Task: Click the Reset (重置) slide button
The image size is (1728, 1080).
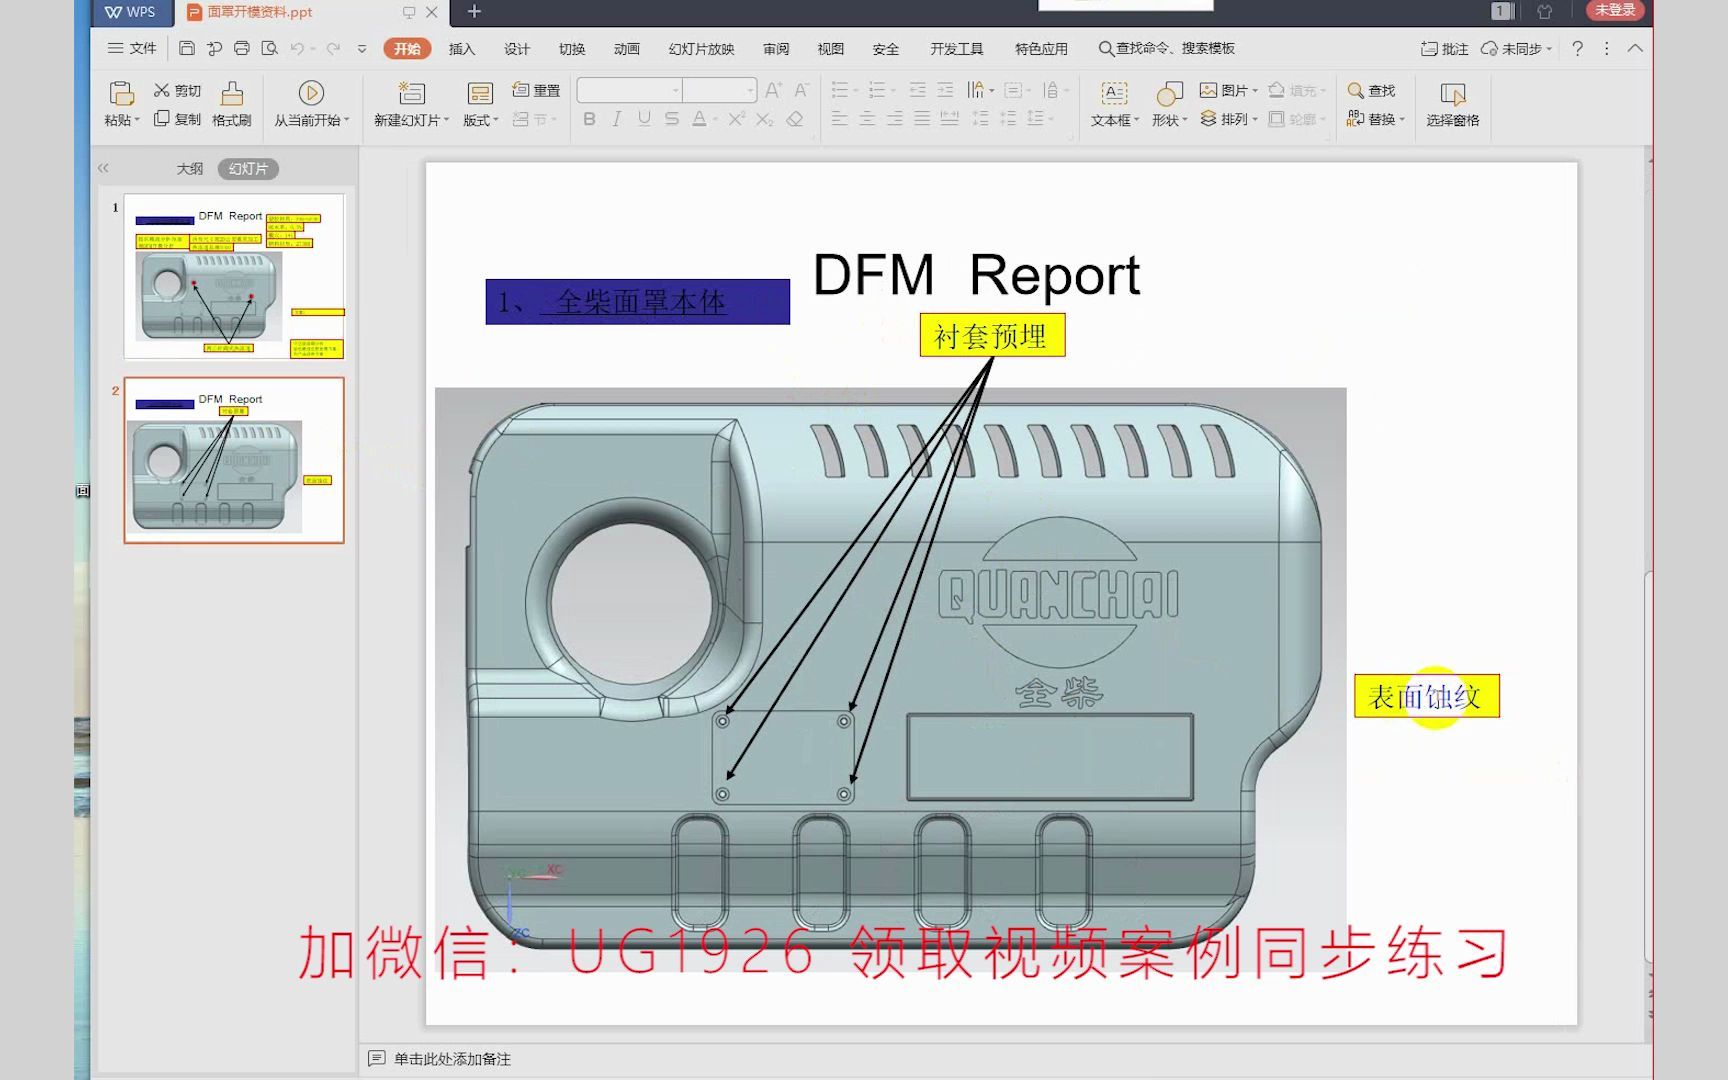Action: click(536, 90)
